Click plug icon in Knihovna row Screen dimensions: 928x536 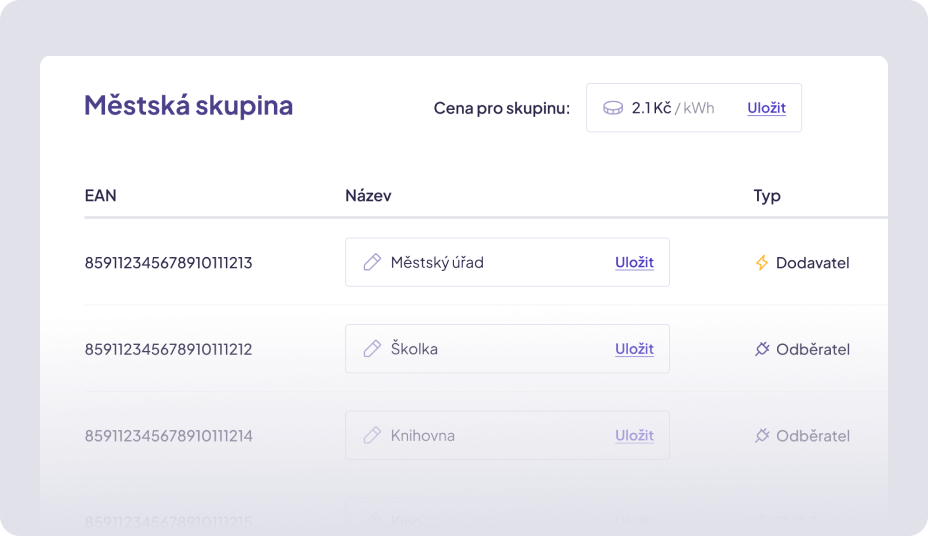pyautogui.click(x=762, y=435)
